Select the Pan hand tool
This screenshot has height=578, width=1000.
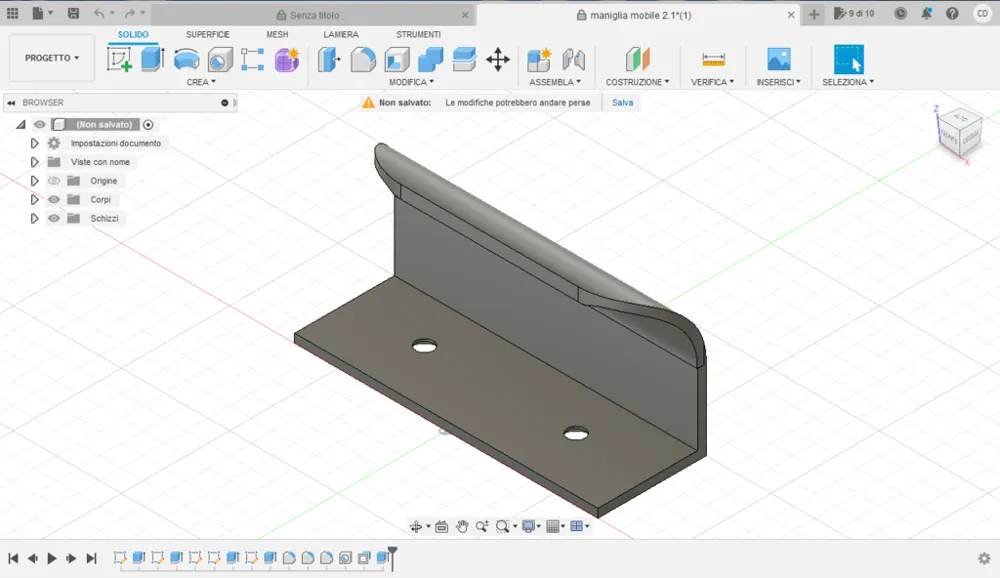(462, 526)
